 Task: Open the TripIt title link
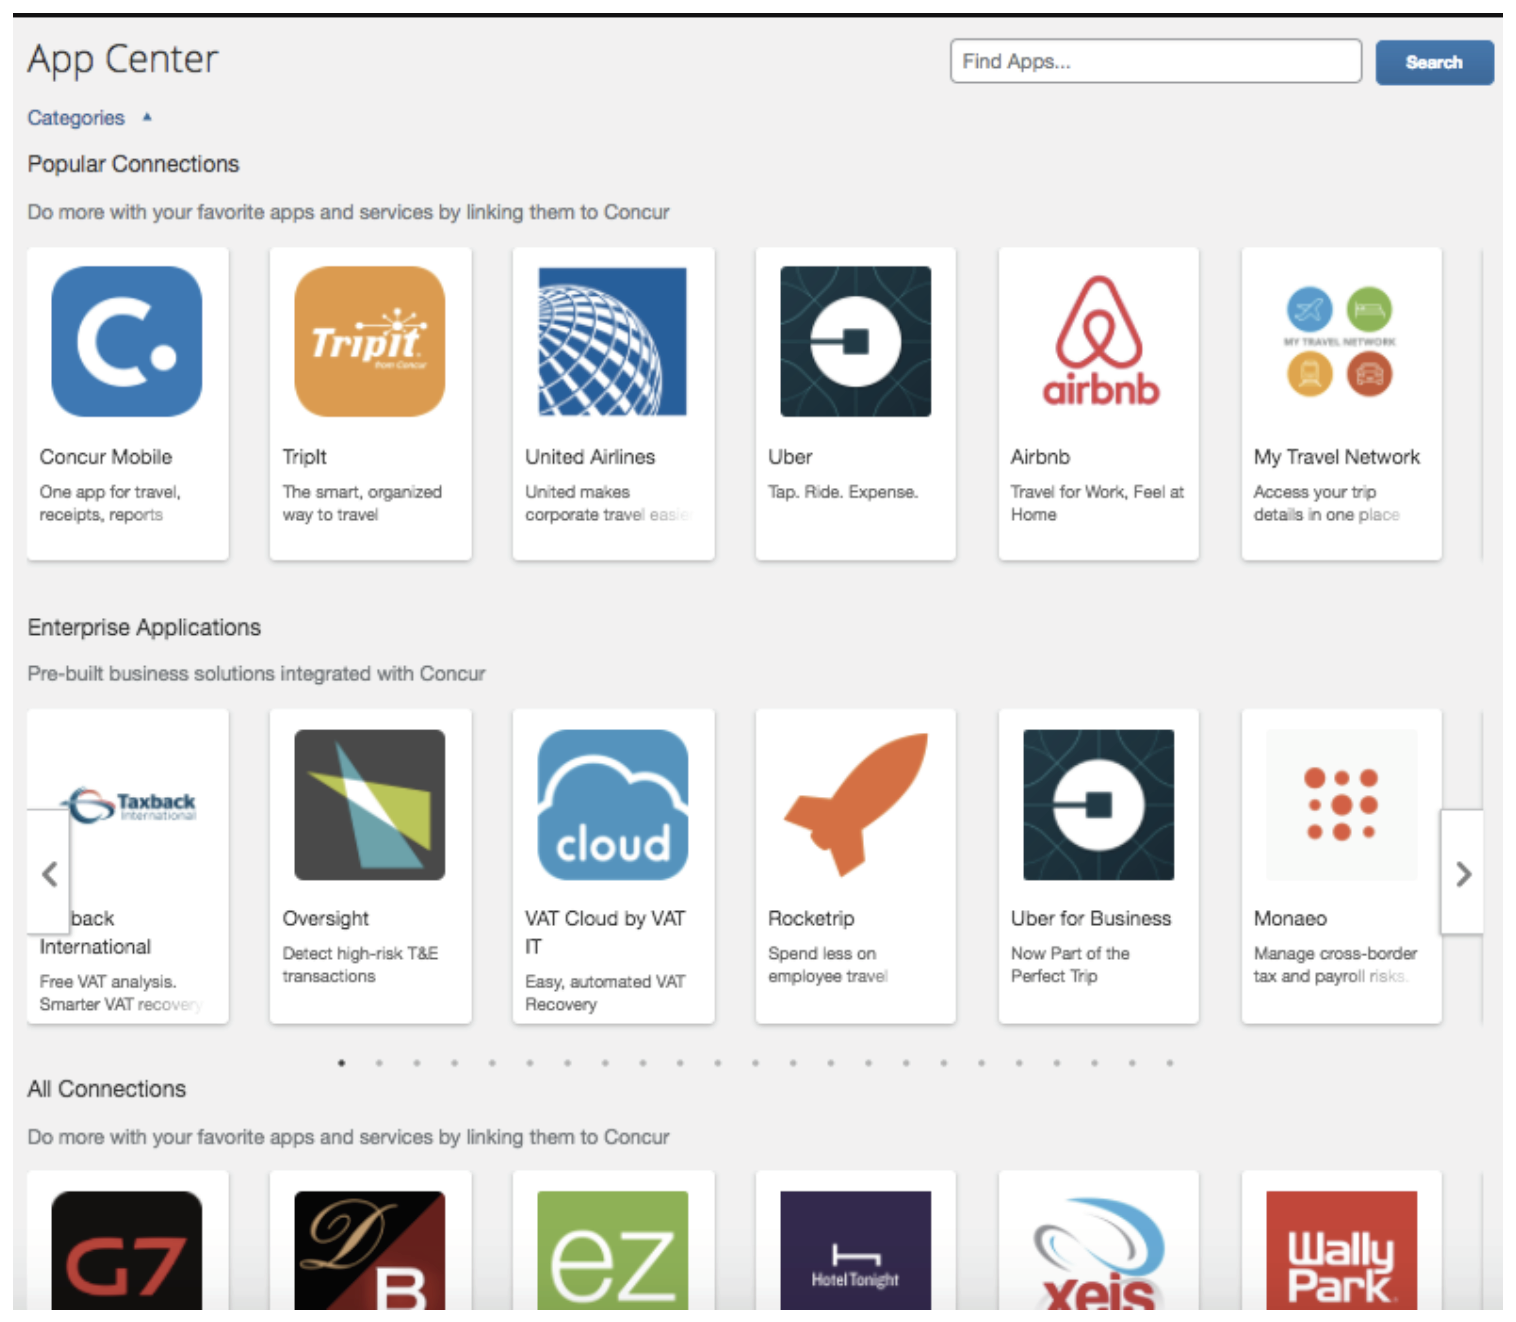[305, 457]
